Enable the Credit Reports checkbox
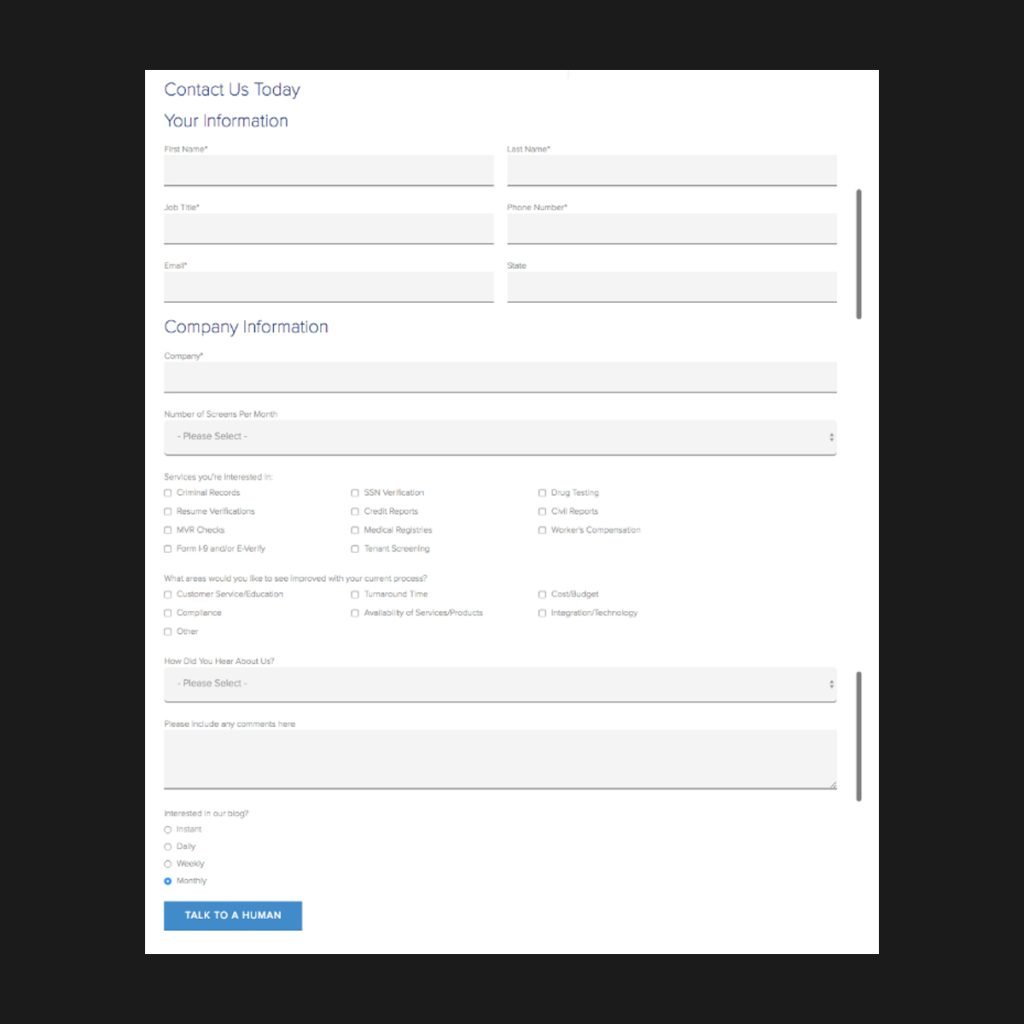The image size is (1024, 1024). (355, 511)
